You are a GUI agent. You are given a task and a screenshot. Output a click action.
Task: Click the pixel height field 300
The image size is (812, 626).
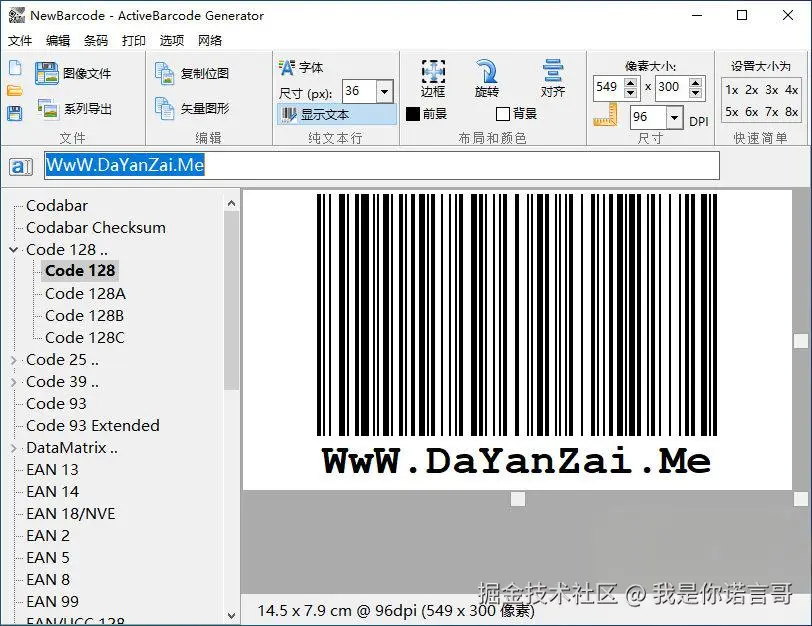672,87
